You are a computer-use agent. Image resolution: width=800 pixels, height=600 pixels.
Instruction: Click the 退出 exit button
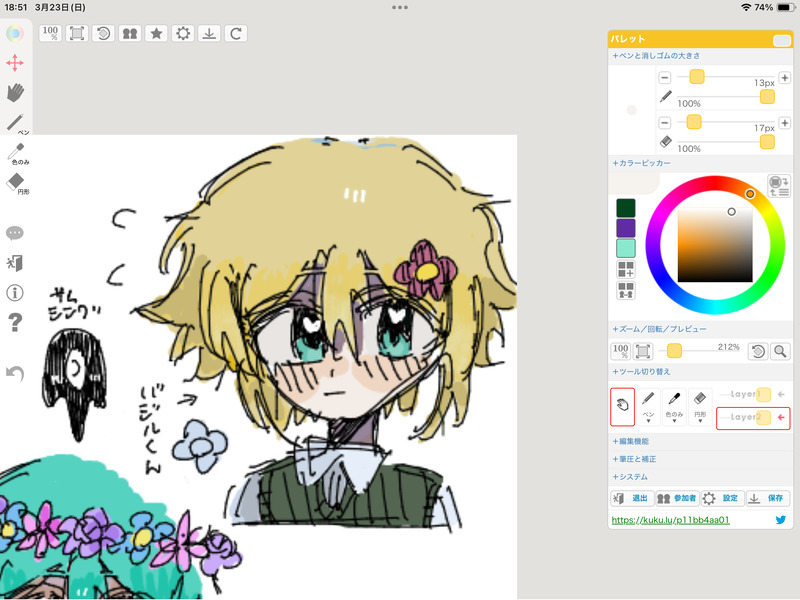coord(632,498)
